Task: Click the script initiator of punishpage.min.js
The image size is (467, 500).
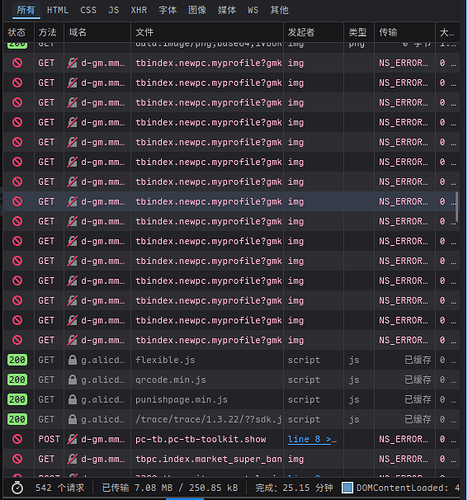Action: (x=304, y=399)
